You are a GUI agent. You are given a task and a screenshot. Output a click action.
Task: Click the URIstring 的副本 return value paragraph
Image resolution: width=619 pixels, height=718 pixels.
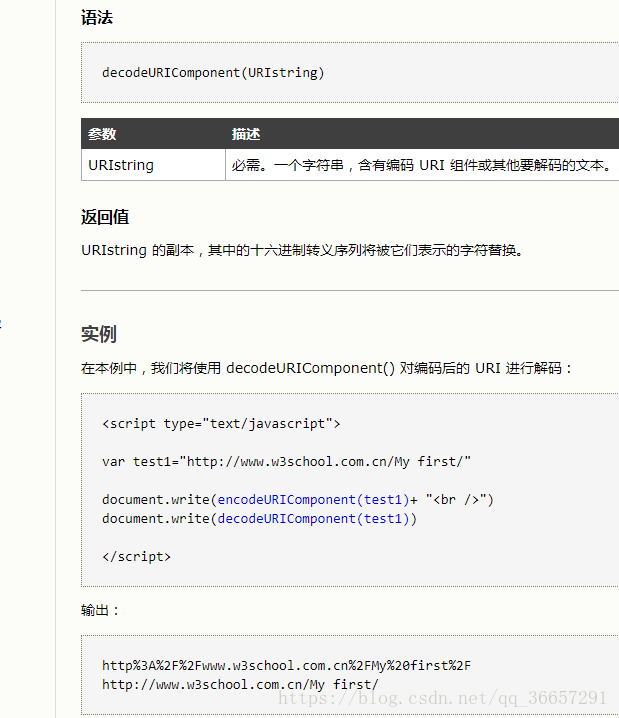pos(302,250)
